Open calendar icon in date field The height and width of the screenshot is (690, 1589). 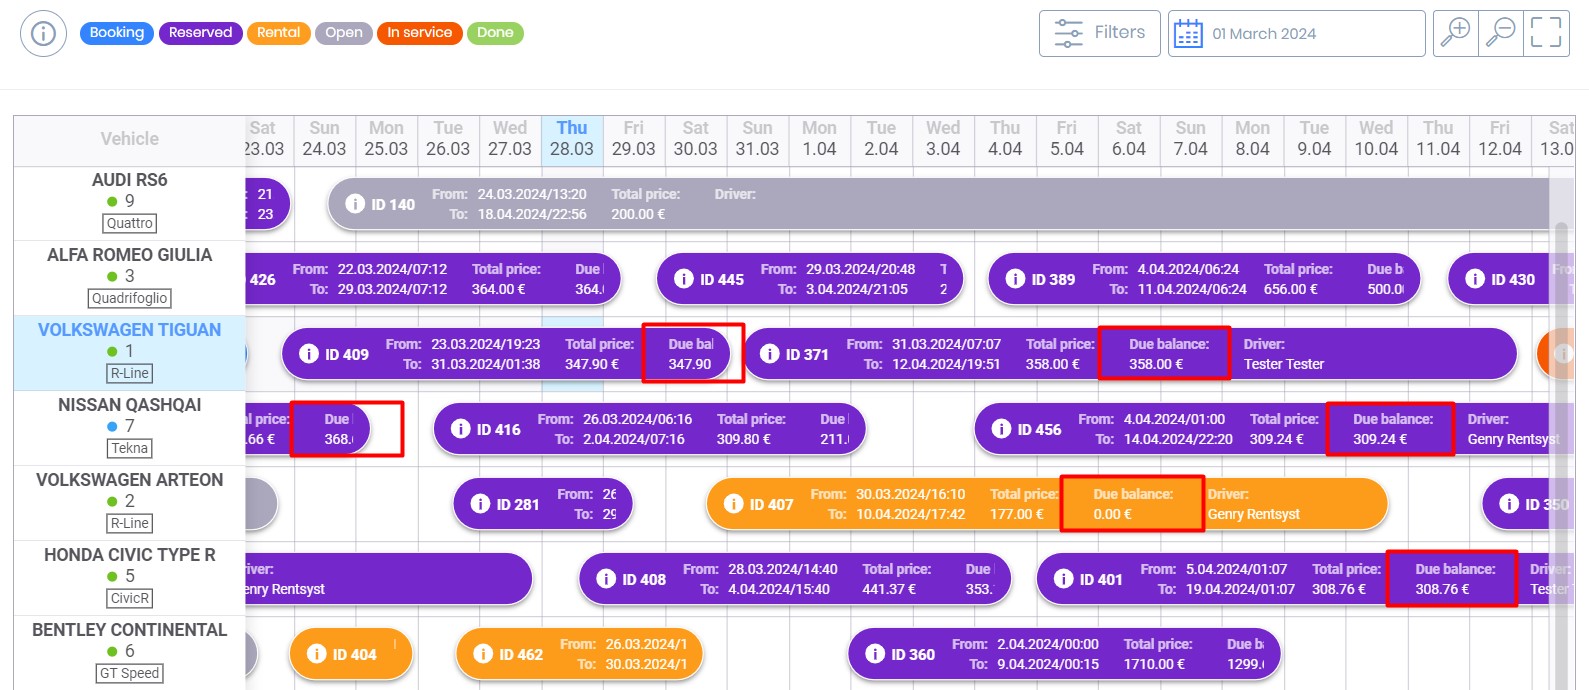(1188, 34)
